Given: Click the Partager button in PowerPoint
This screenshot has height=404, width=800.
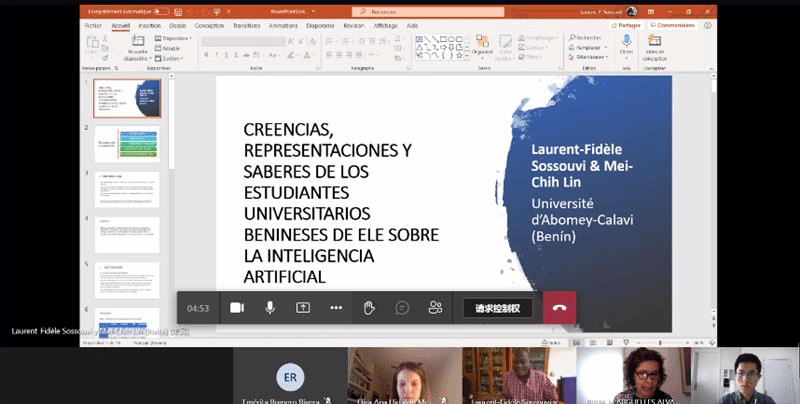Looking at the screenshot, I should [627, 25].
